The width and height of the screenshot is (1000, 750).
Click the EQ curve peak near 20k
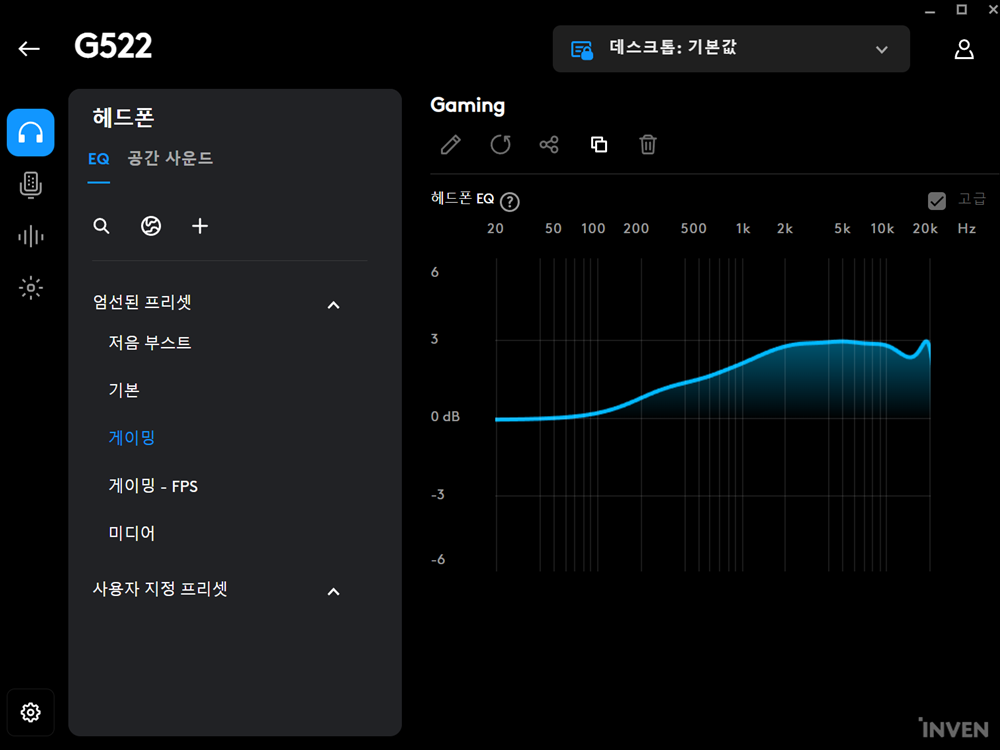(927, 343)
